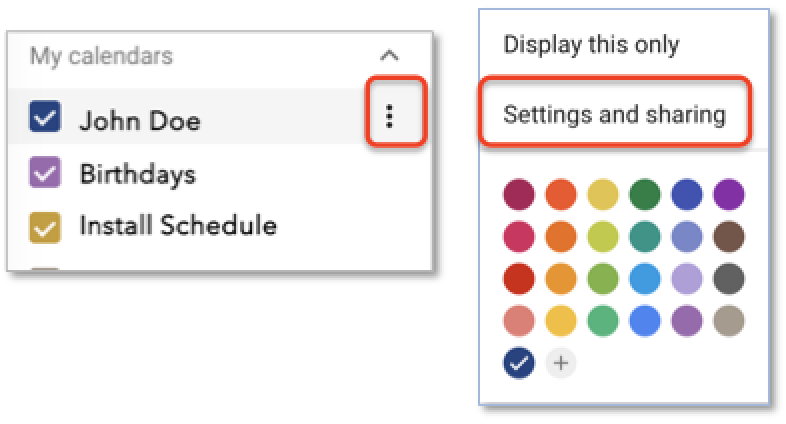This screenshot has height=424, width=786.
Task: Collapse the My calendars section
Action: 389,55
